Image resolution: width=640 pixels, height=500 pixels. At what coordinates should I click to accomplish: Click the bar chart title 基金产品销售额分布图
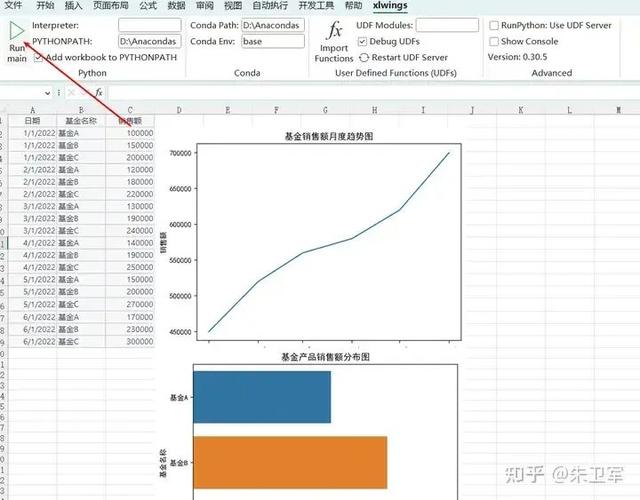(x=325, y=357)
